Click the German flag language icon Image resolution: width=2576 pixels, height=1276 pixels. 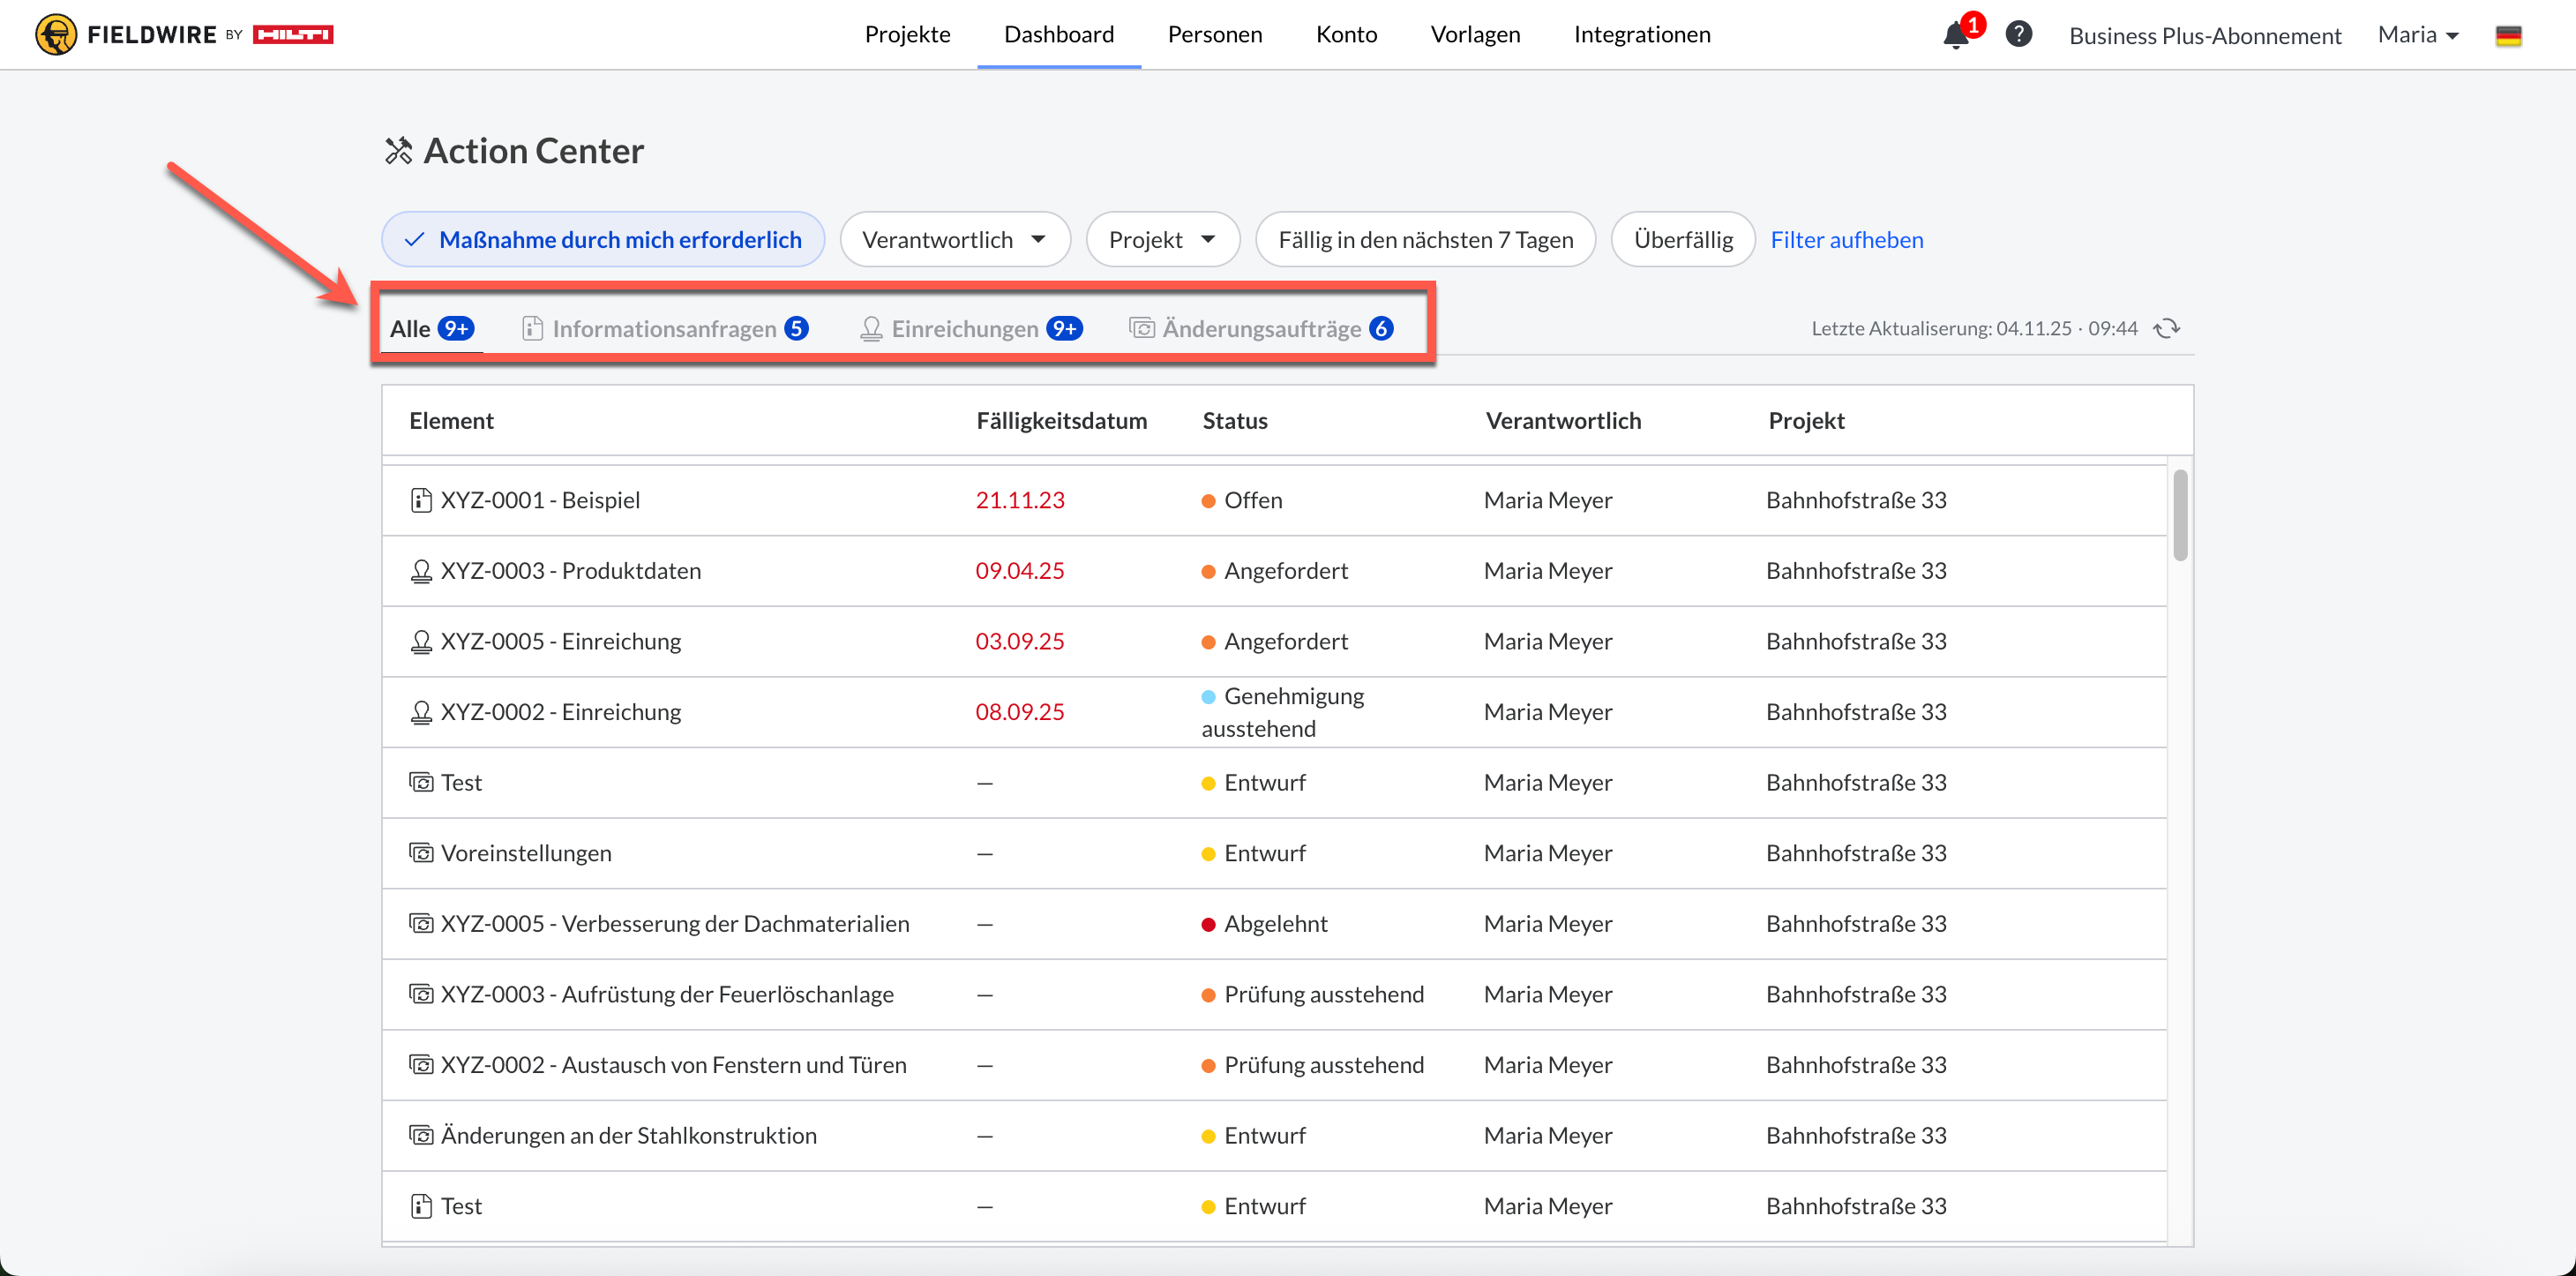tap(2508, 36)
